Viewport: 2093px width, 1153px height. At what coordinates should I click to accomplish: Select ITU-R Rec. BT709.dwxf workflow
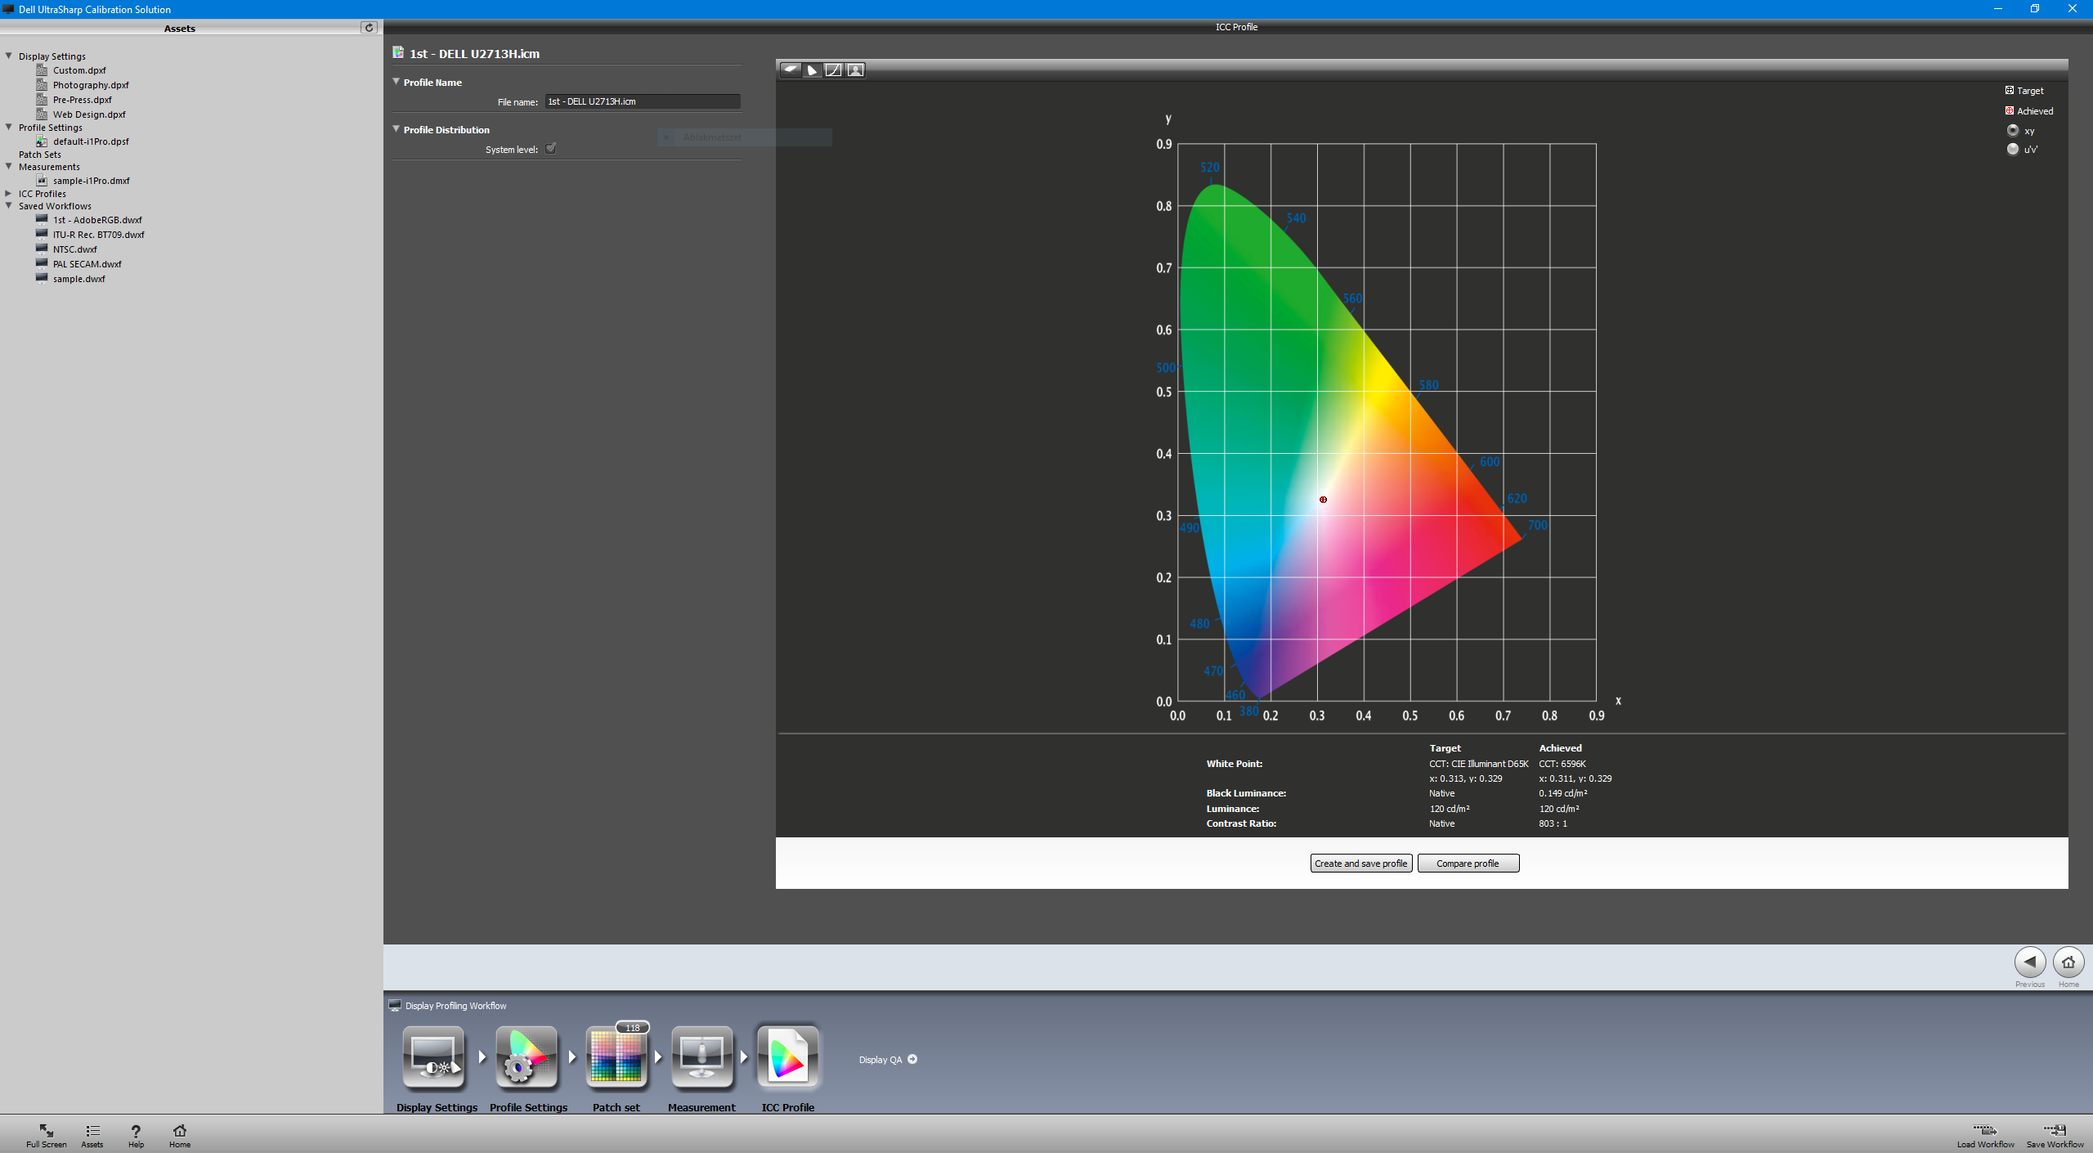(x=98, y=235)
